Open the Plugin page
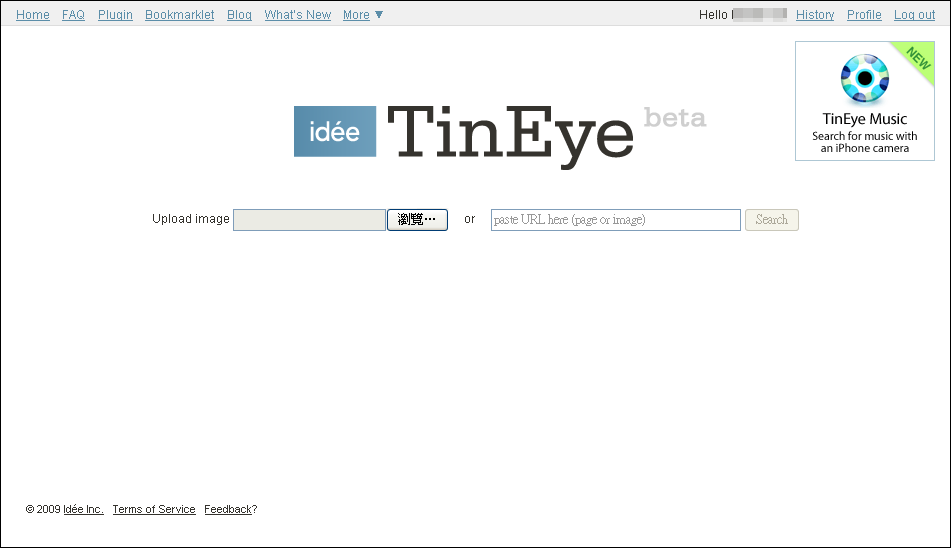The image size is (951, 548). click(115, 15)
